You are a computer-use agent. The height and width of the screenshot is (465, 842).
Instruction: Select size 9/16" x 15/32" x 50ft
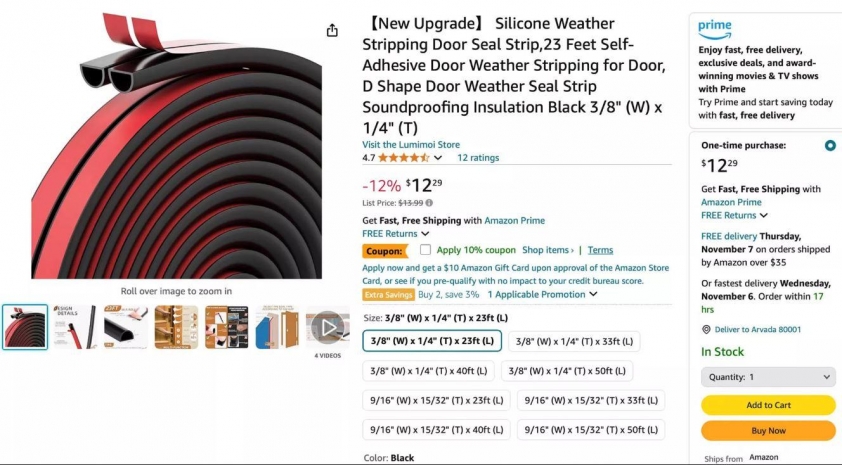tap(591, 430)
